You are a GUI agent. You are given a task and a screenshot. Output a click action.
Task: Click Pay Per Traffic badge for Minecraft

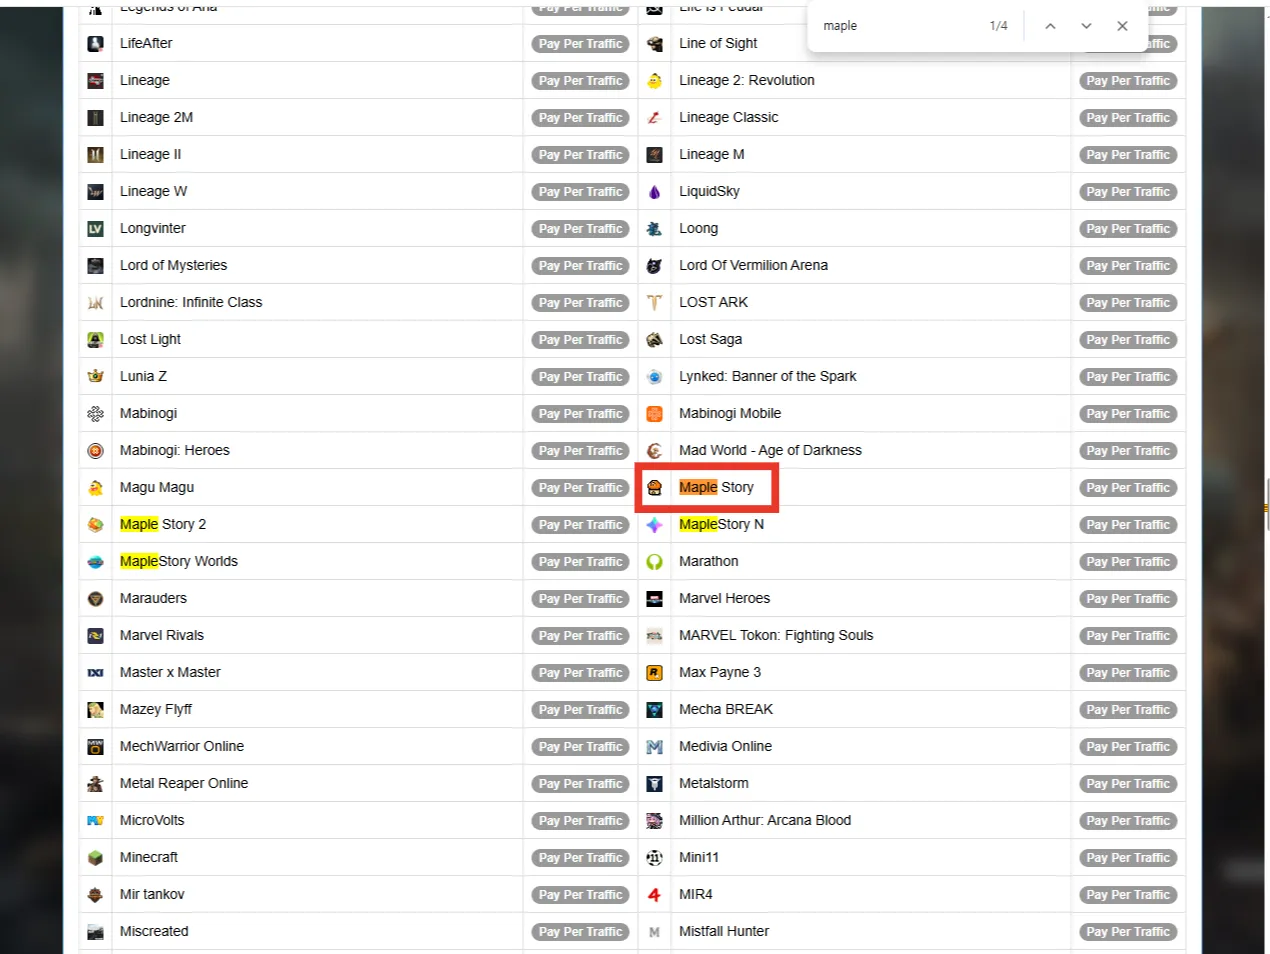pos(580,858)
